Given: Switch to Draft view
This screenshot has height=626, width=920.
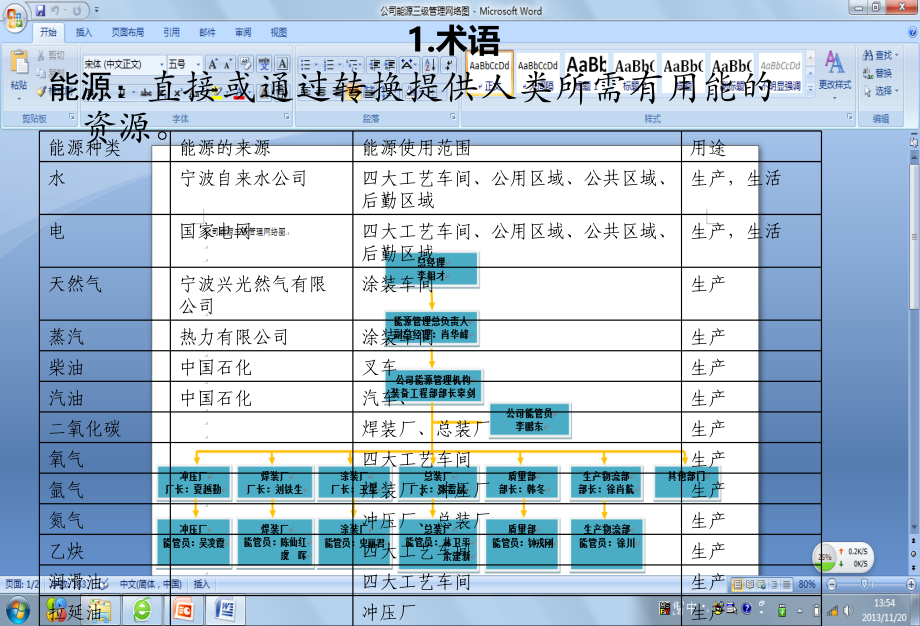Looking at the screenshot, I should [x=786, y=584].
